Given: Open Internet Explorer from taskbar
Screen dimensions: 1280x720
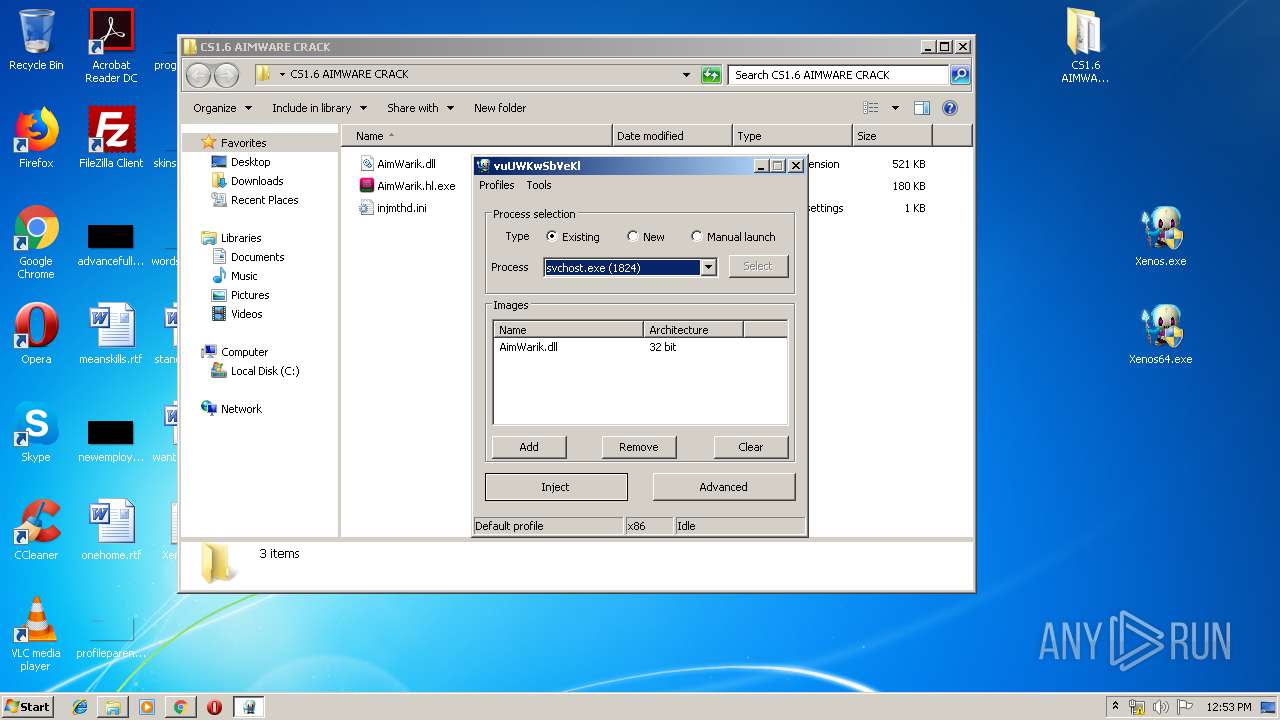Looking at the screenshot, I should coord(80,707).
